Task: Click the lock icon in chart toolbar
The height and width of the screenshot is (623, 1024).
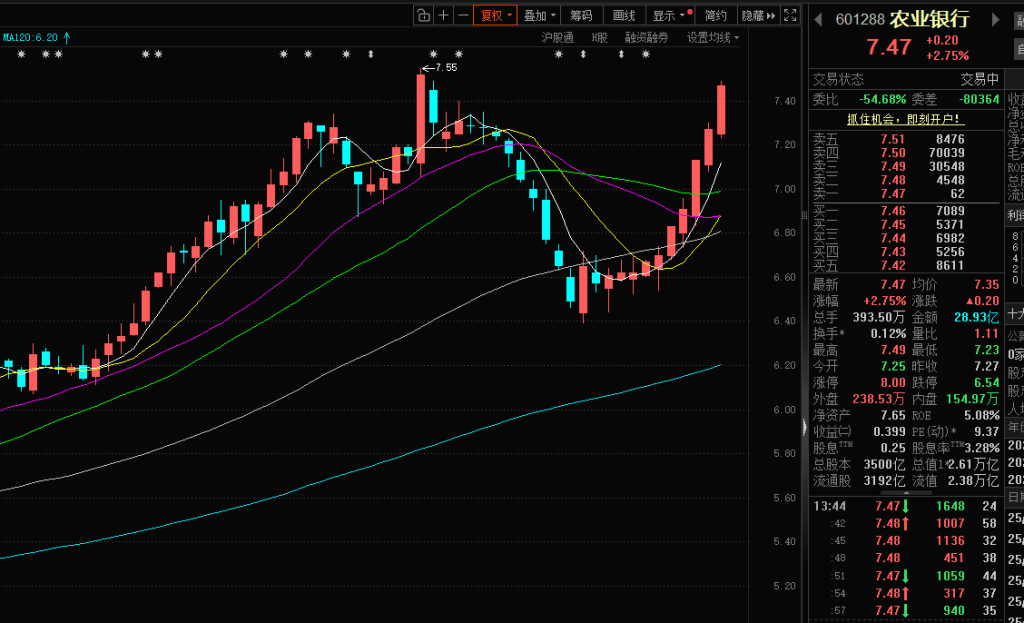Action: point(423,15)
